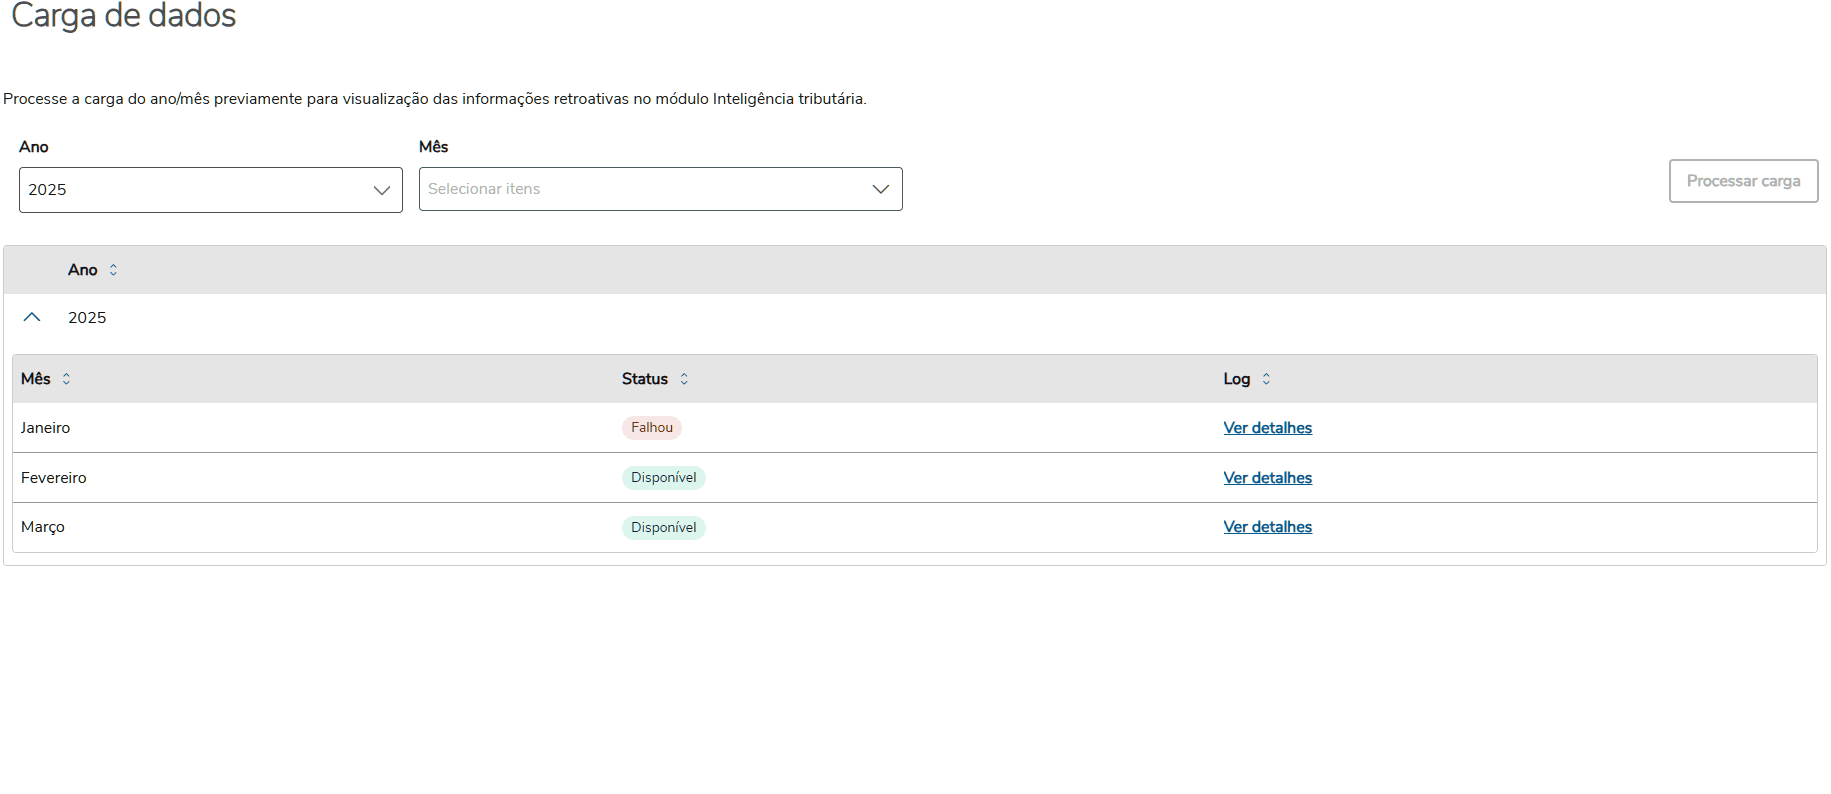Open Ver detalhes log for Janeiro
This screenshot has height=794, width=1831.
(x=1267, y=428)
